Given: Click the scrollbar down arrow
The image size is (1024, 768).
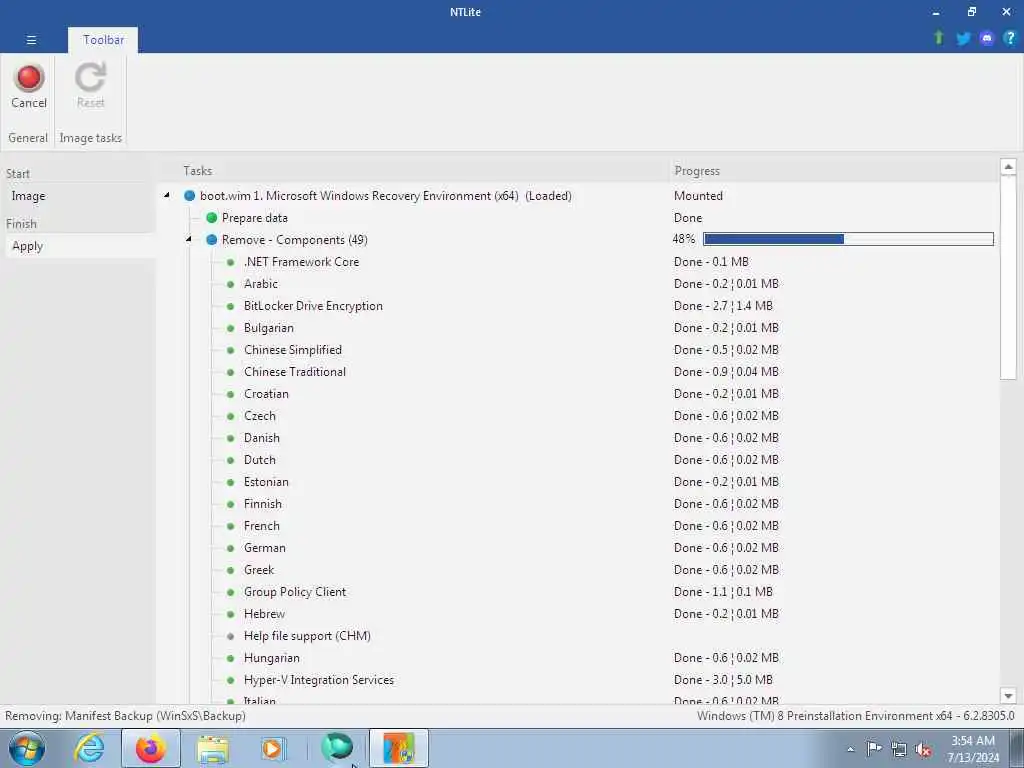Looking at the screenshot, I should [1008, 696].
